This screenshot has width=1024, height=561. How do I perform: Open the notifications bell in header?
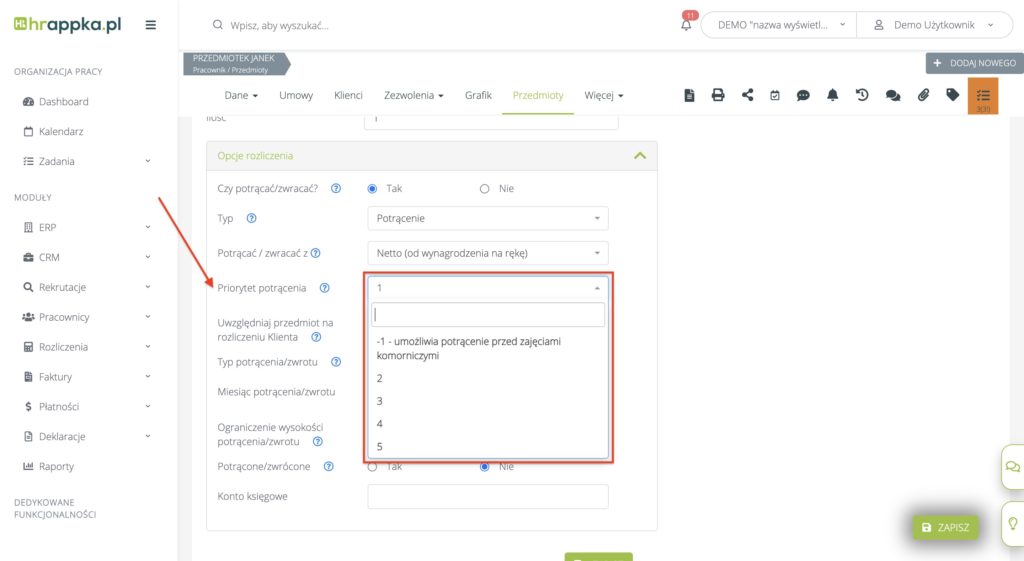click(x=686, y=25)
